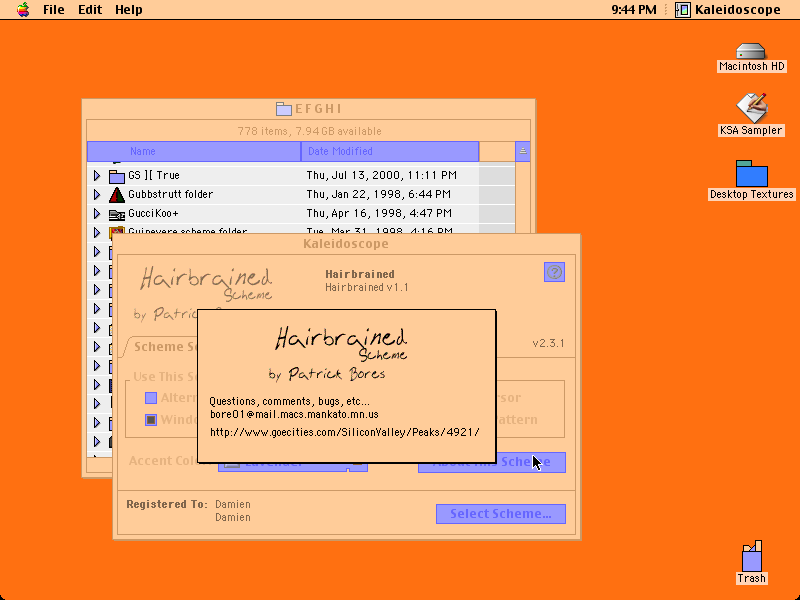Open the Apple menu
The width and height of the screenshot is (800, 600).
(x=23, y=9)
